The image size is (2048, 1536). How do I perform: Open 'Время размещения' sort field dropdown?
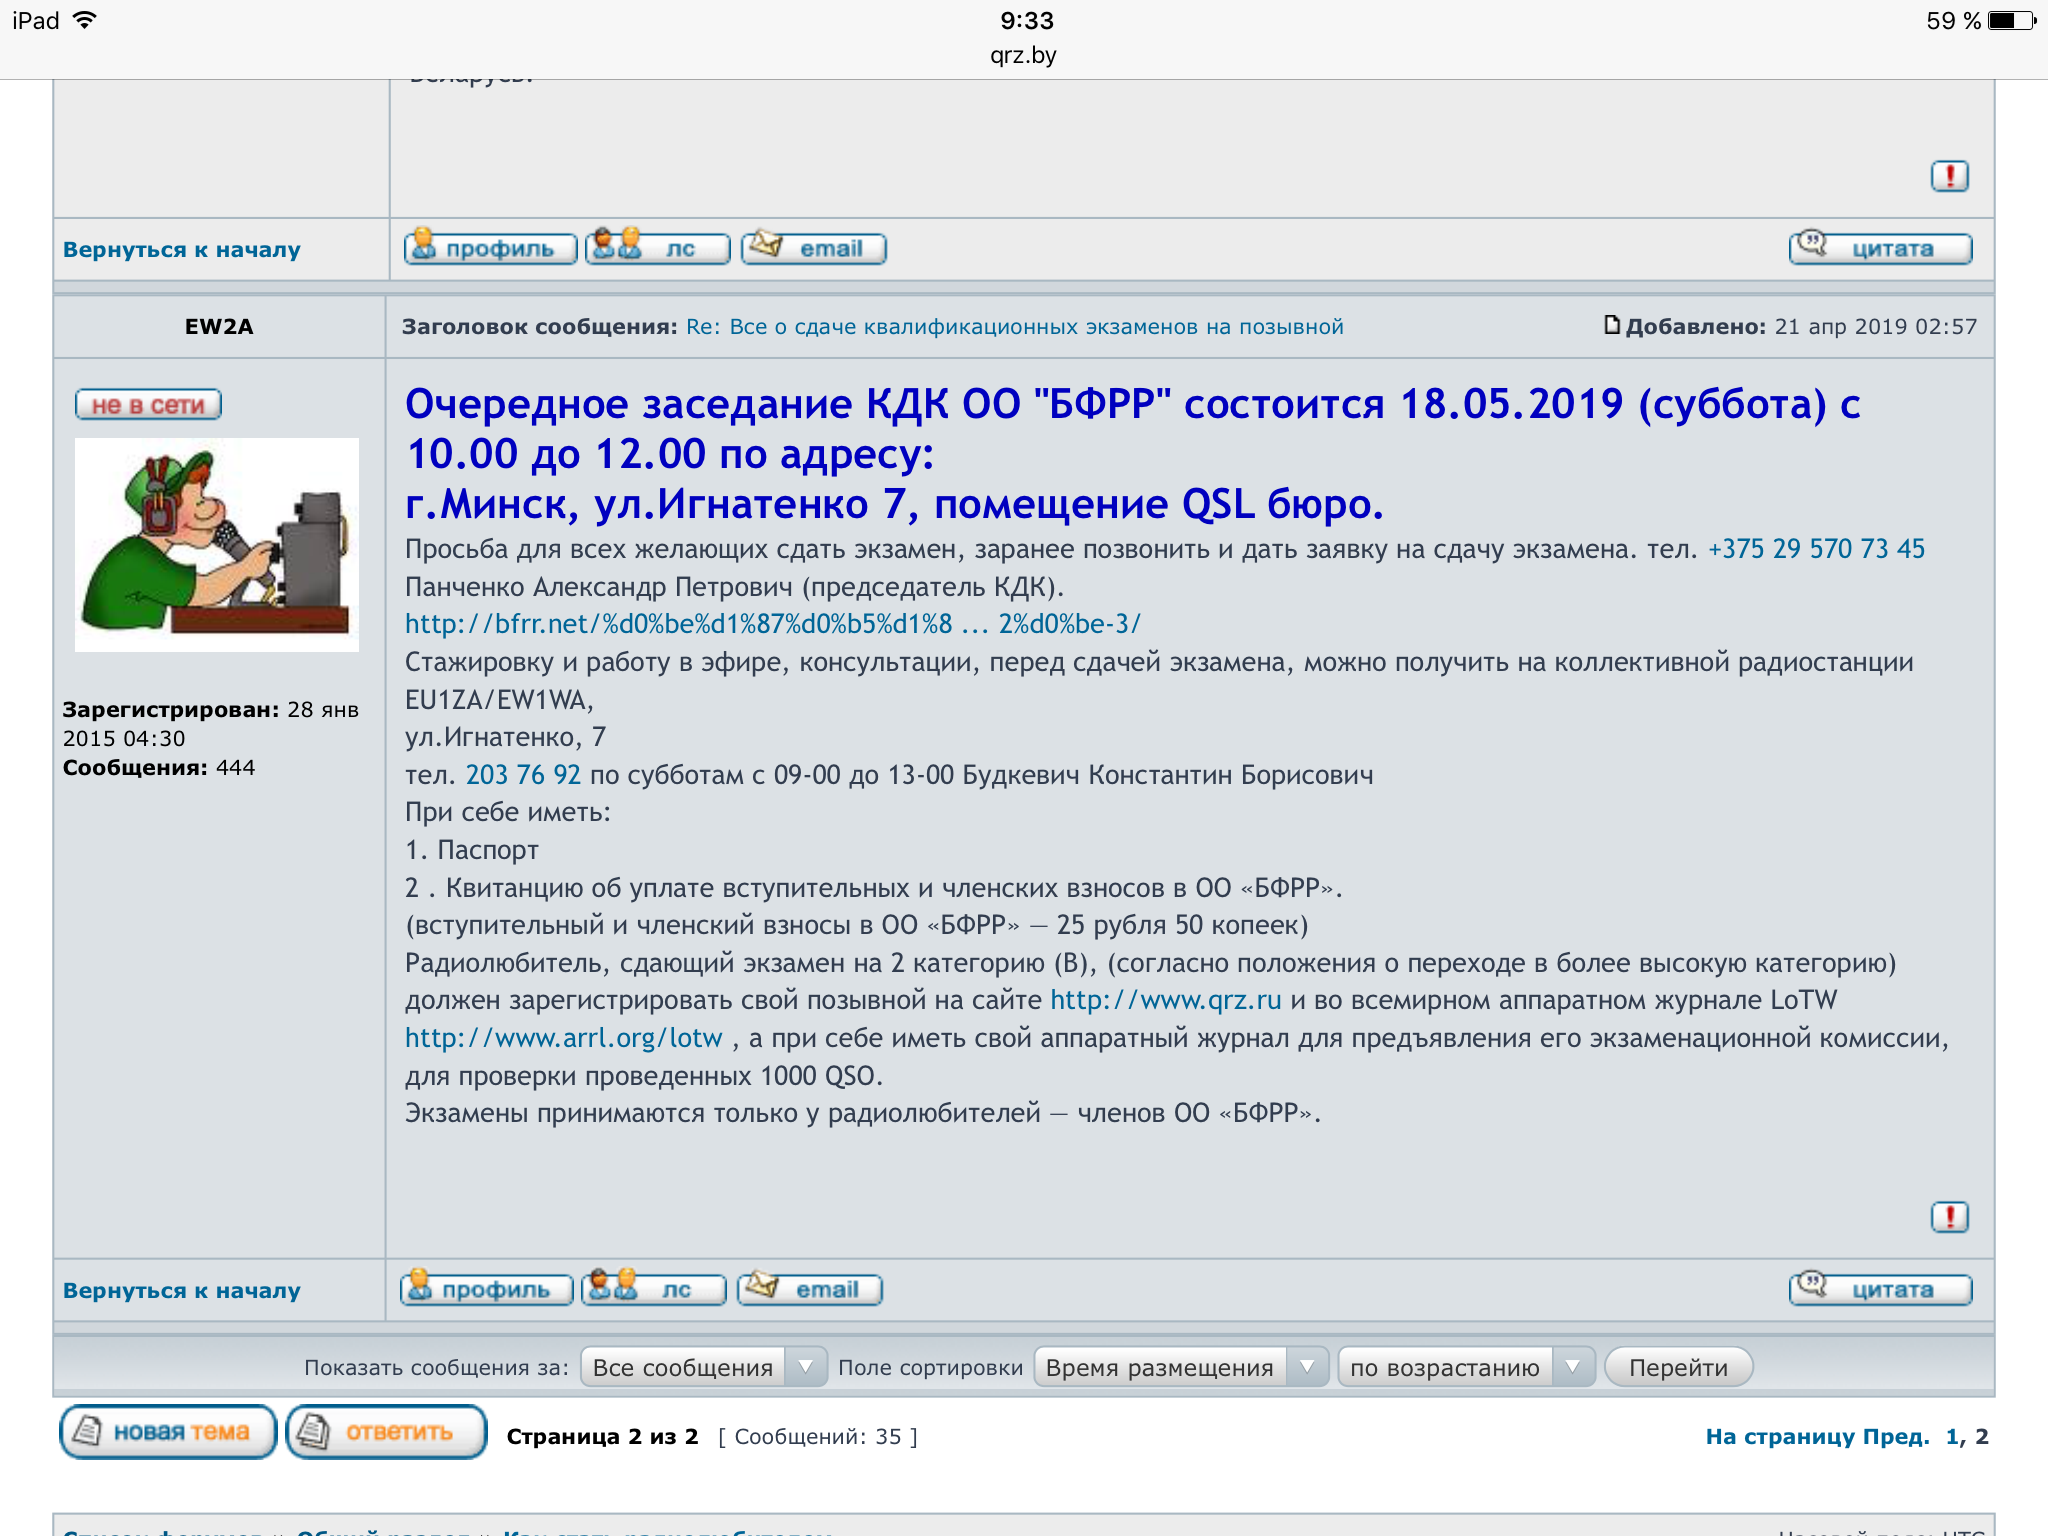point(1180,1367)
